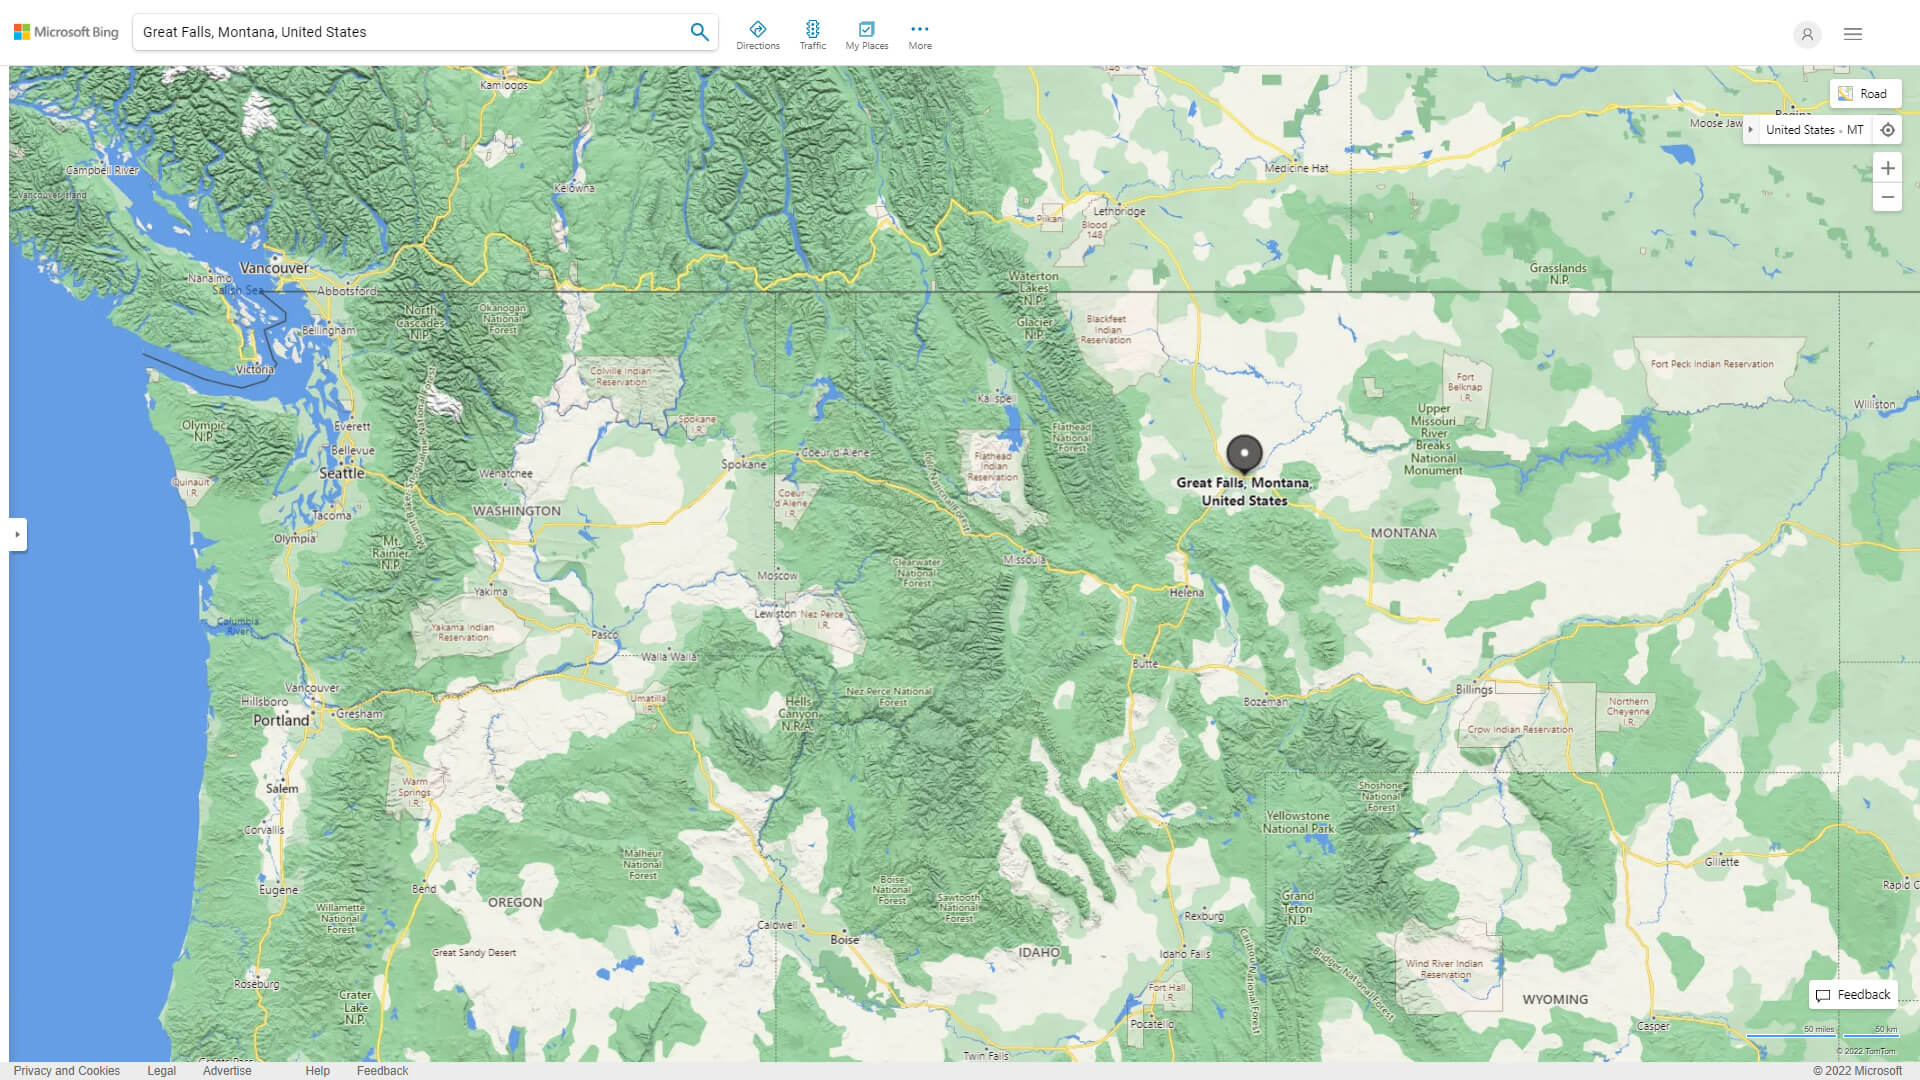Open the Feedback speech-bubble icon

coord(1822,994)
